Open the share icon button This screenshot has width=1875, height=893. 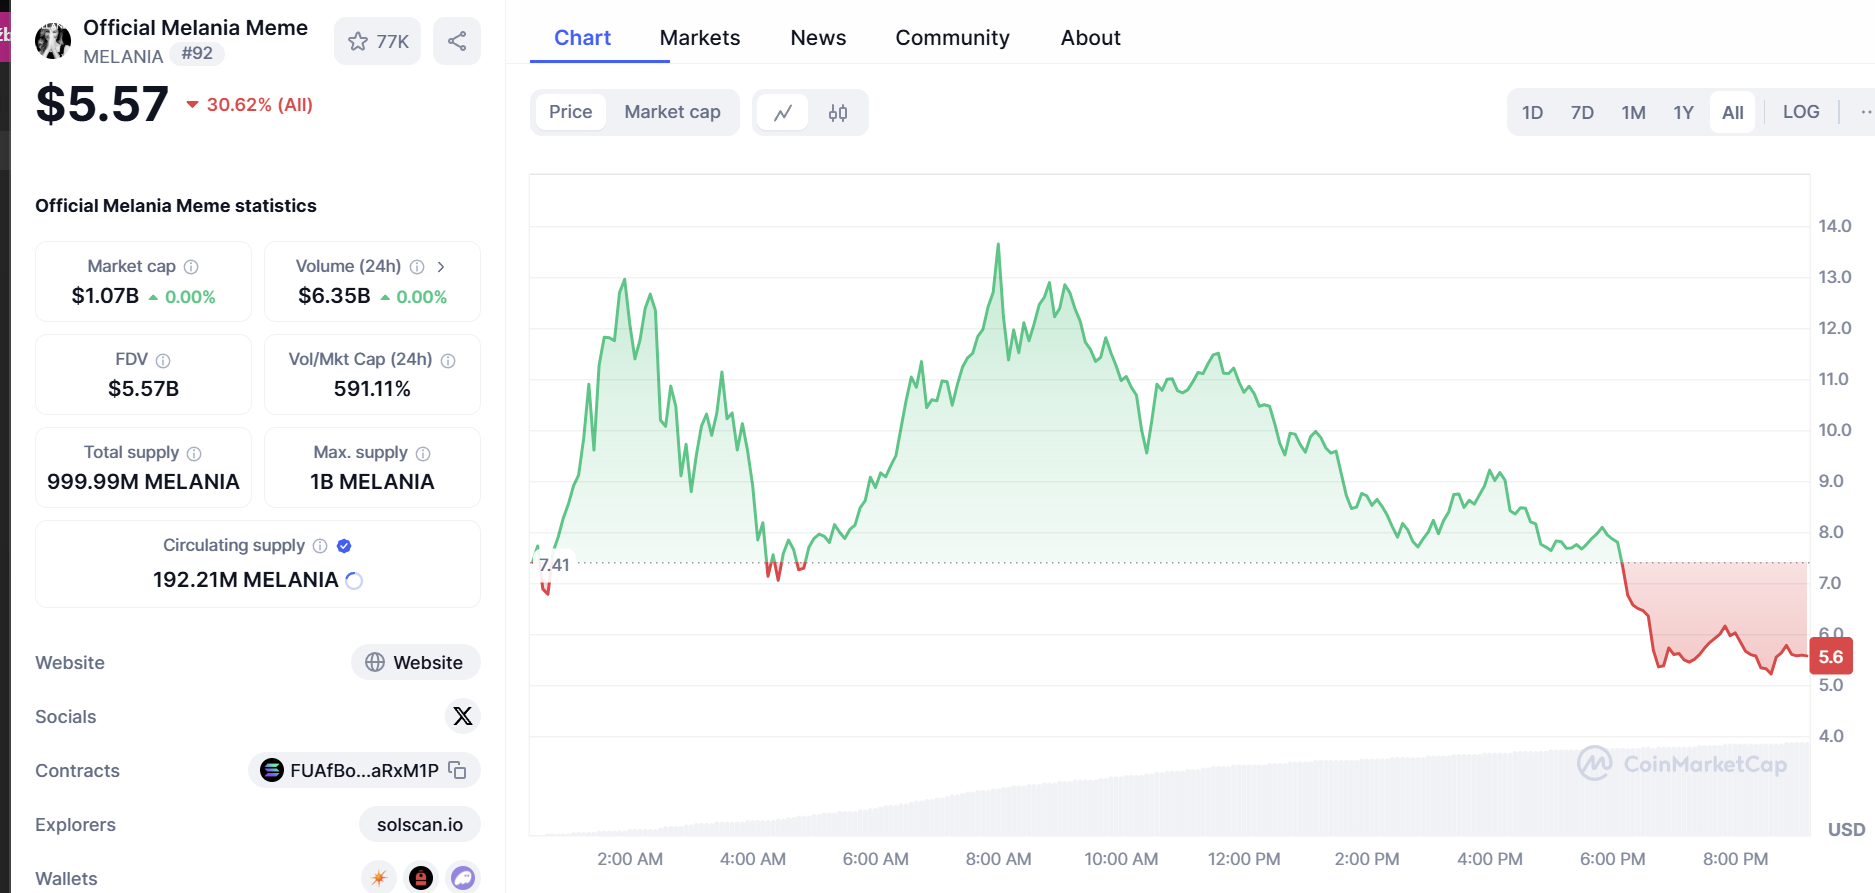457,41
